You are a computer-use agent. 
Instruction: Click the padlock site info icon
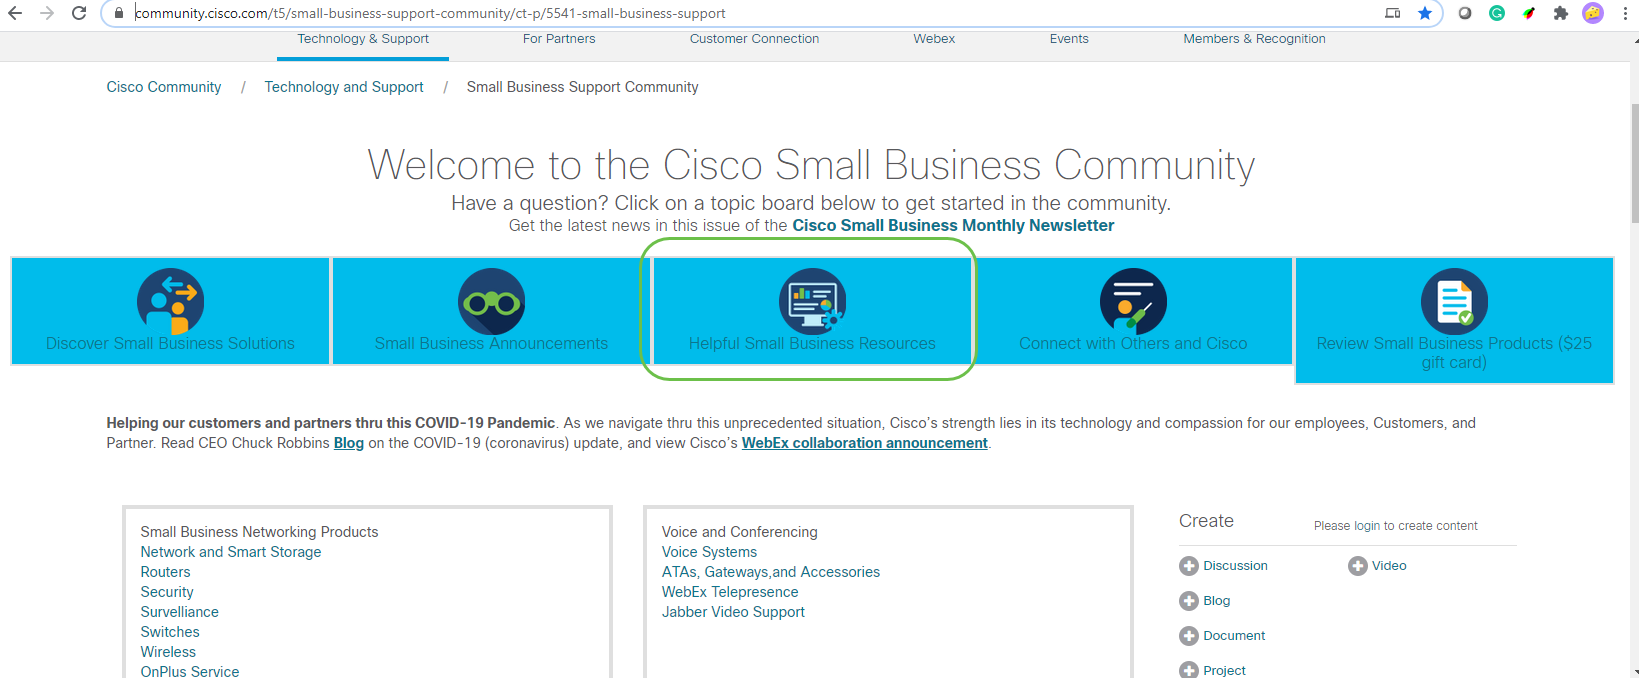pyautogui.click(x=119, y=13)
